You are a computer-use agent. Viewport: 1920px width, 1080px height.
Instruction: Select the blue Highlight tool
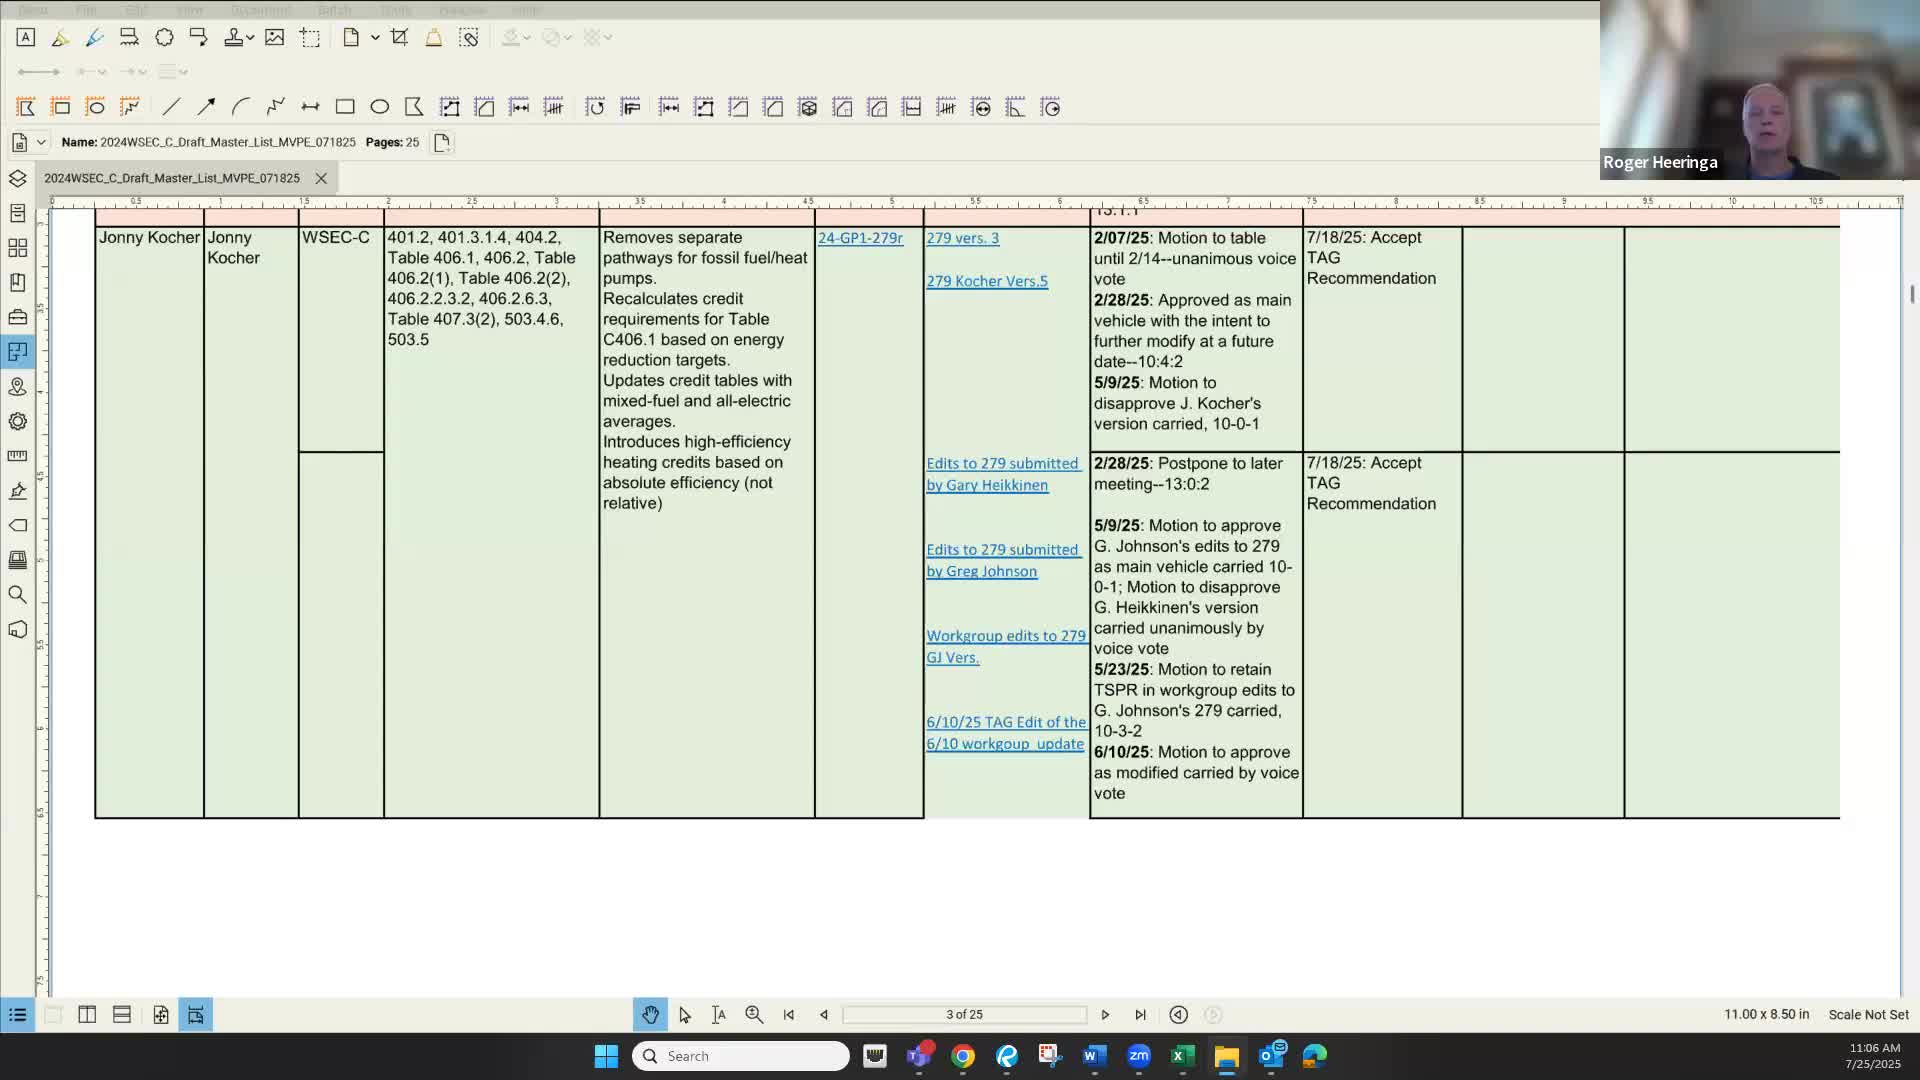click(x=94, y=37)
